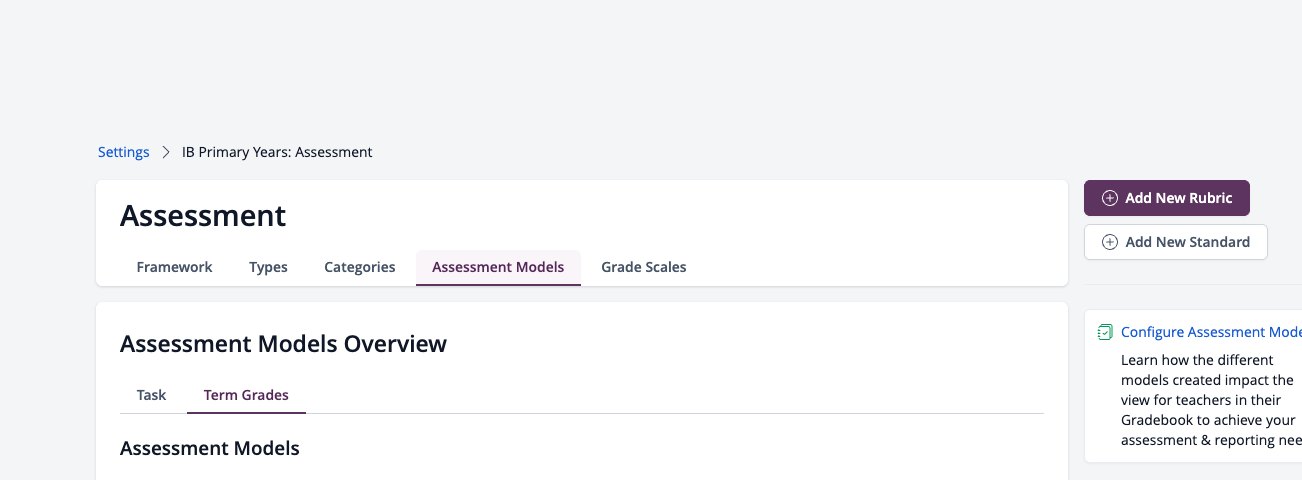Viewport: 1302px width, 480px height.
Task: Click the Gradebook help description text
Action: click(x=1211, y=400)
